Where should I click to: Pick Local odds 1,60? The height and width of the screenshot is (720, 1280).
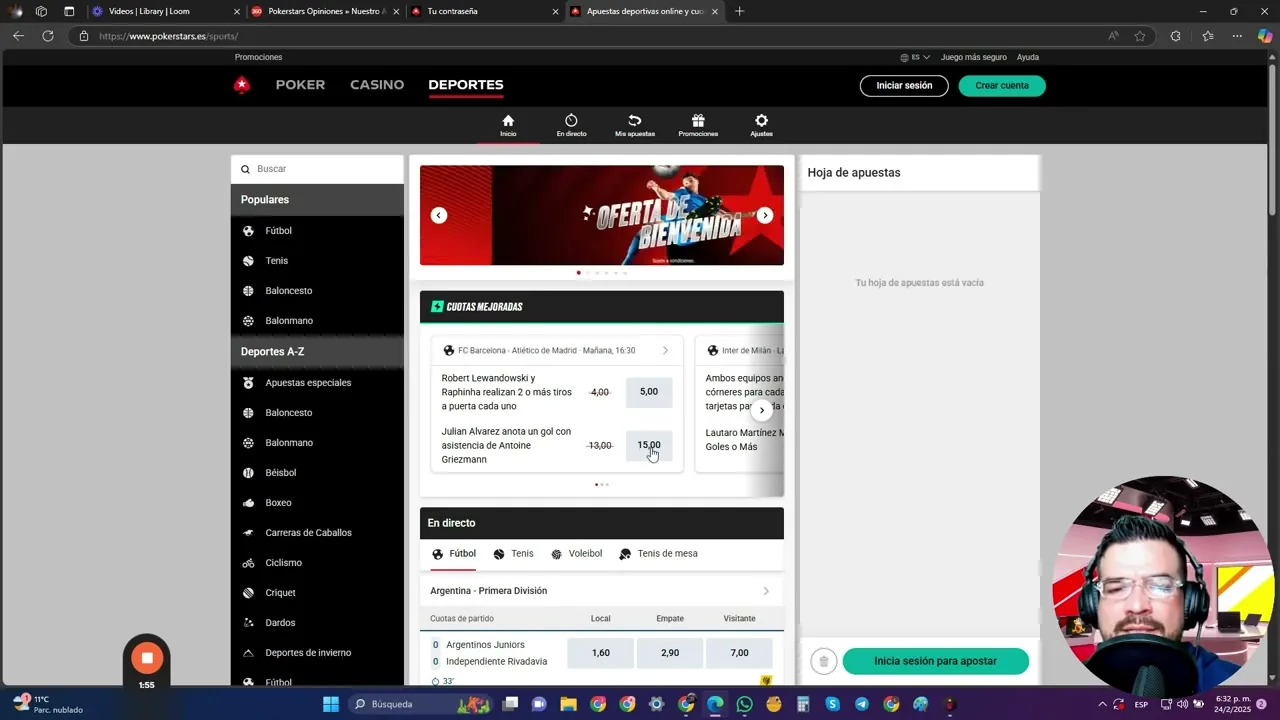pos(600,653)
